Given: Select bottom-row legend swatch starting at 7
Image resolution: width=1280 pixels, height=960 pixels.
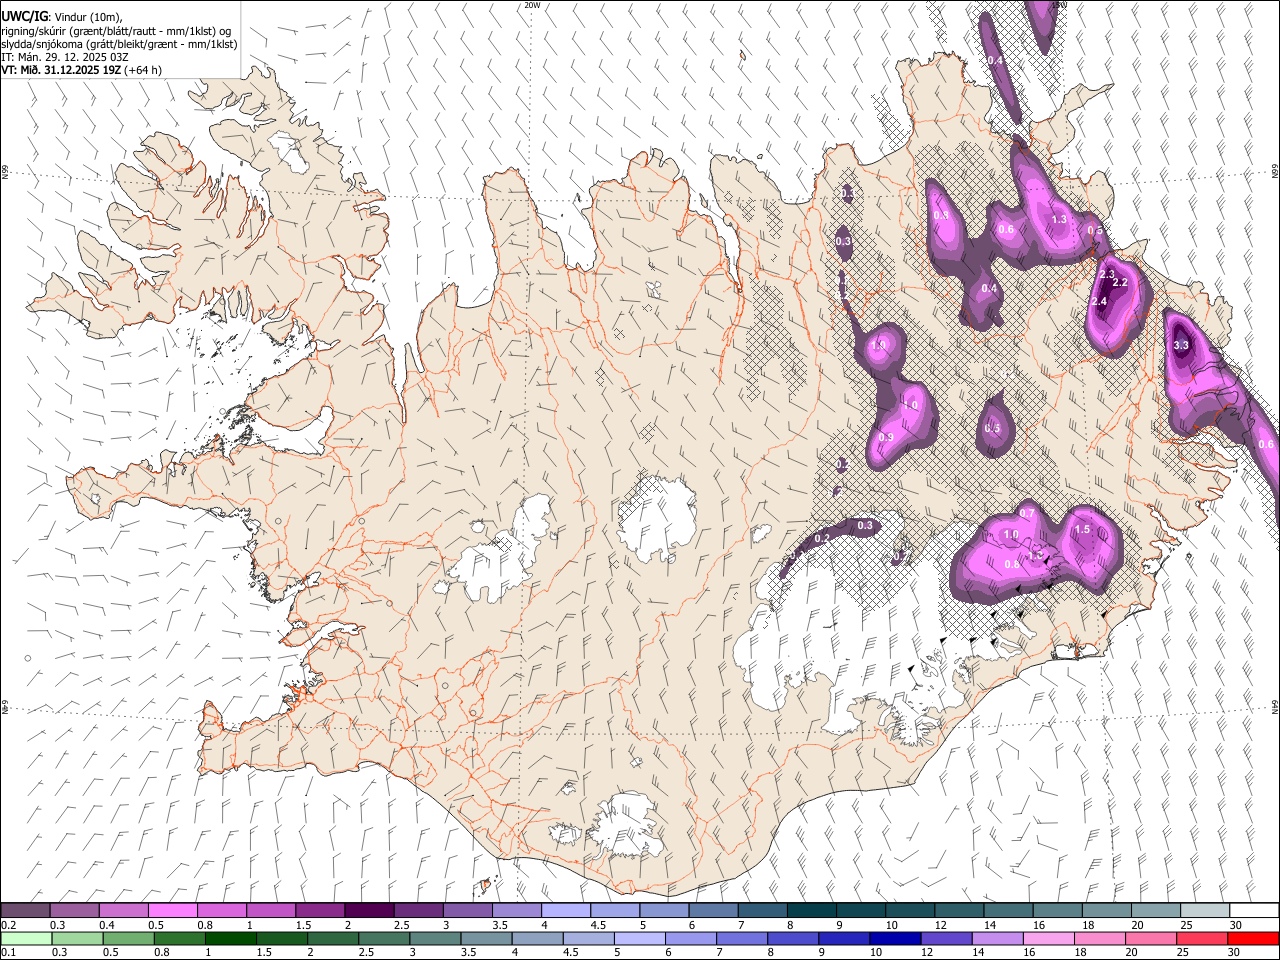Looking at the screenshot, I should point(742,938).
